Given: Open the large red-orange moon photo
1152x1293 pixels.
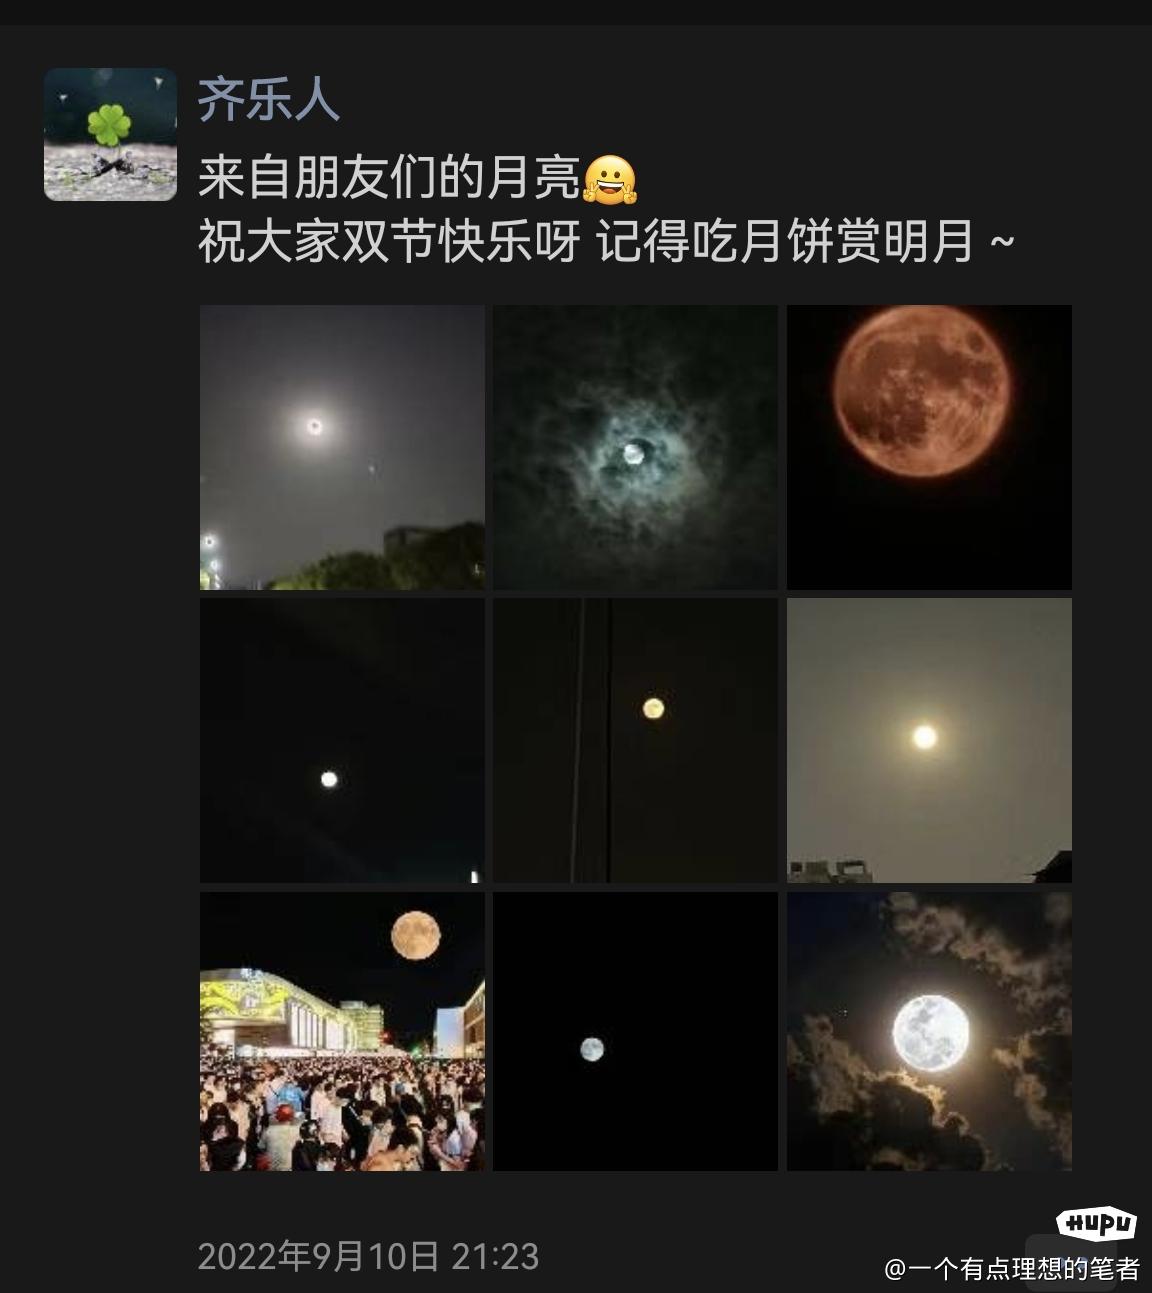Looking at the screenshot, I should pos(929,447).
